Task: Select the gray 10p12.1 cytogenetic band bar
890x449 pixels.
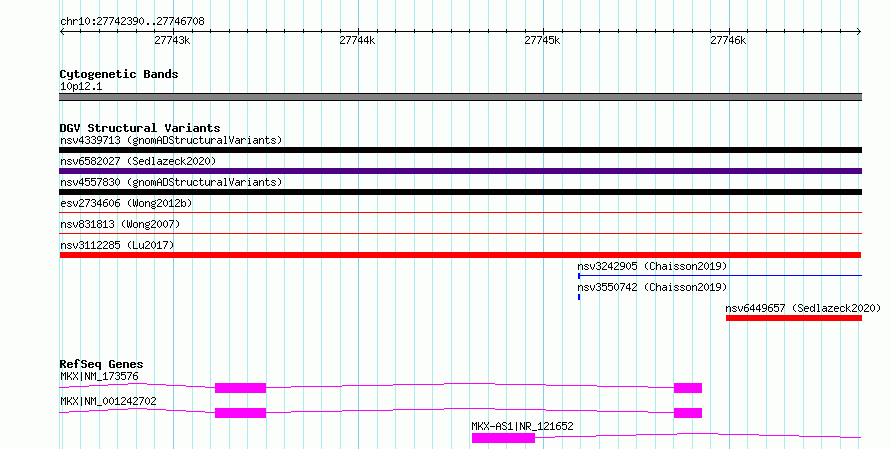Action: (460, 97)
